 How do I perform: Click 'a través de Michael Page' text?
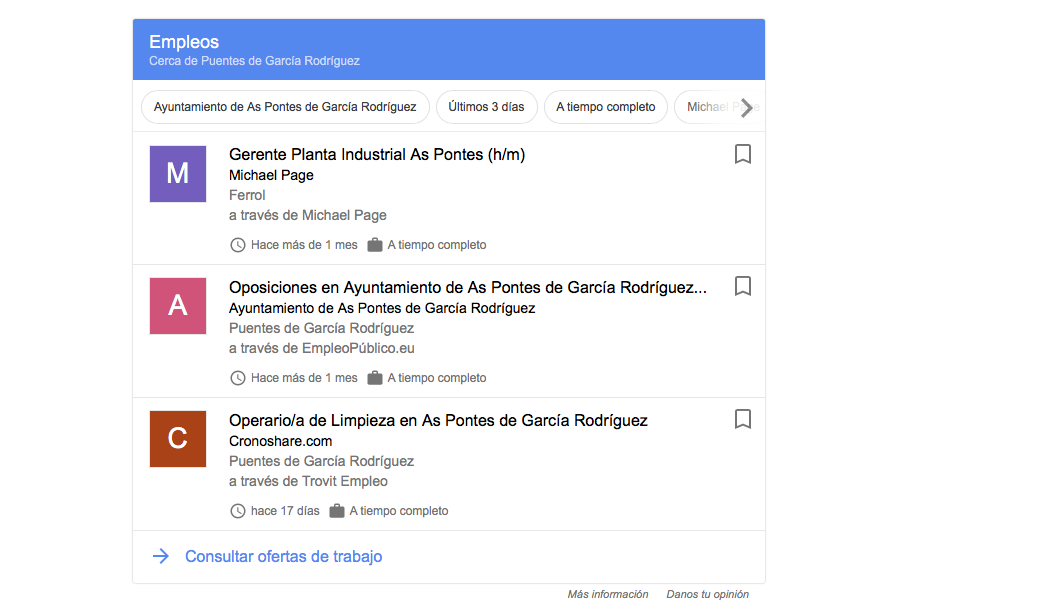307,215
